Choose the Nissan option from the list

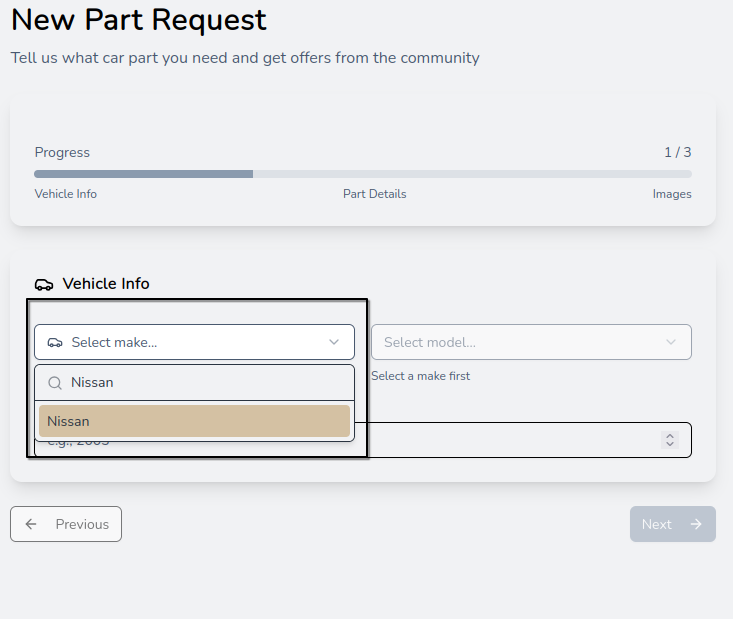(x=194, y=421)
